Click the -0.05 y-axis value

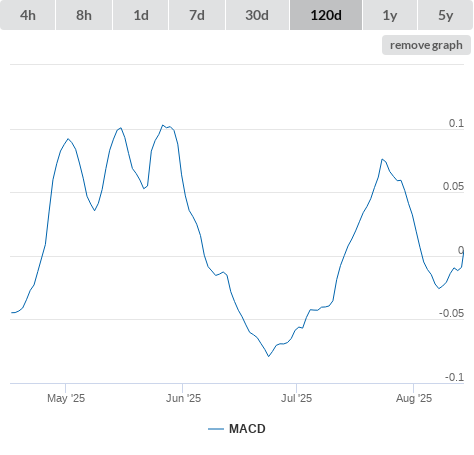[451, 313]
